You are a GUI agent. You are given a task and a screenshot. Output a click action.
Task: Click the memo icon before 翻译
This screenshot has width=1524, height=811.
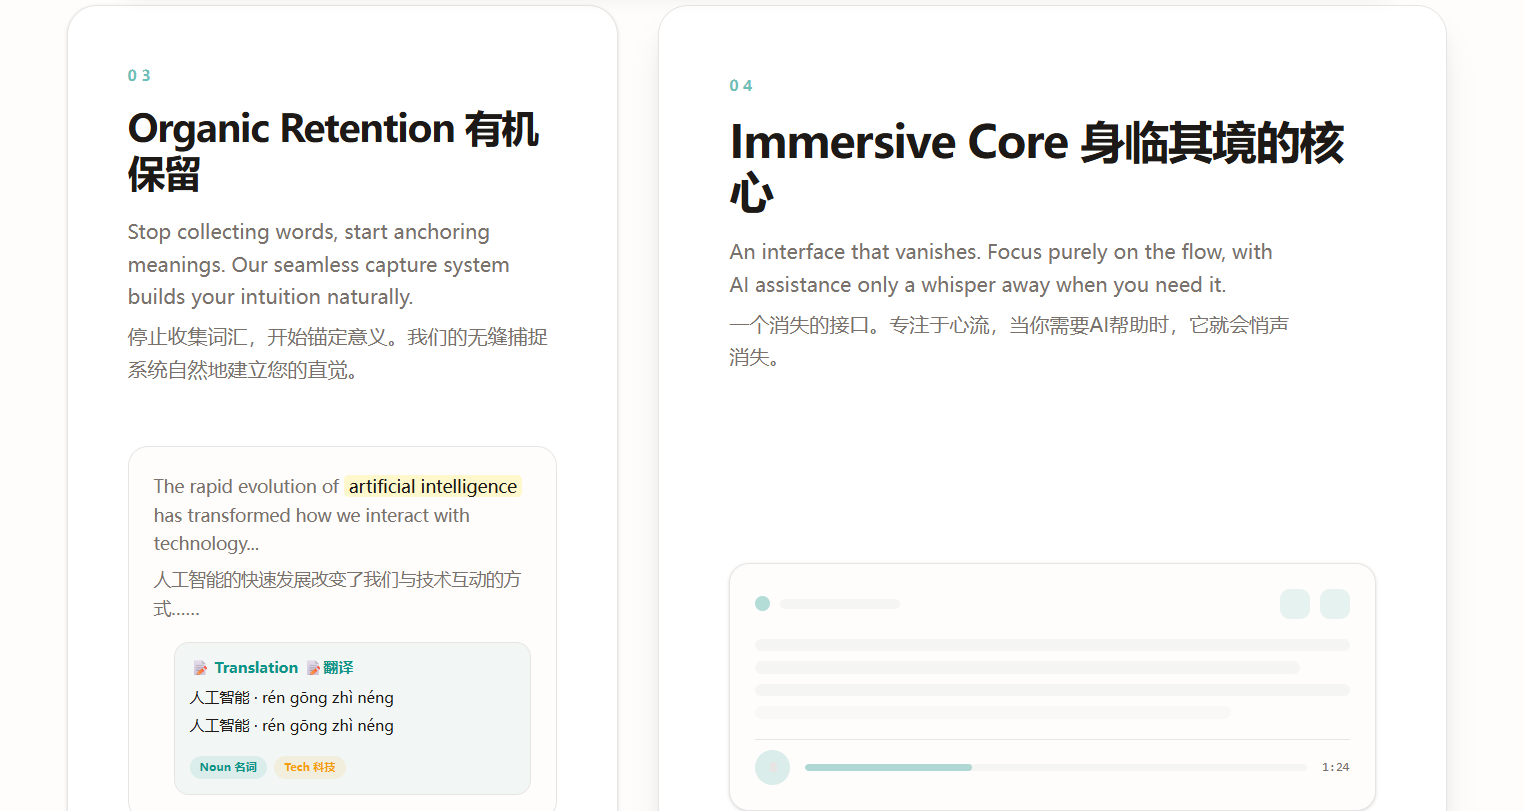[313, 668]
